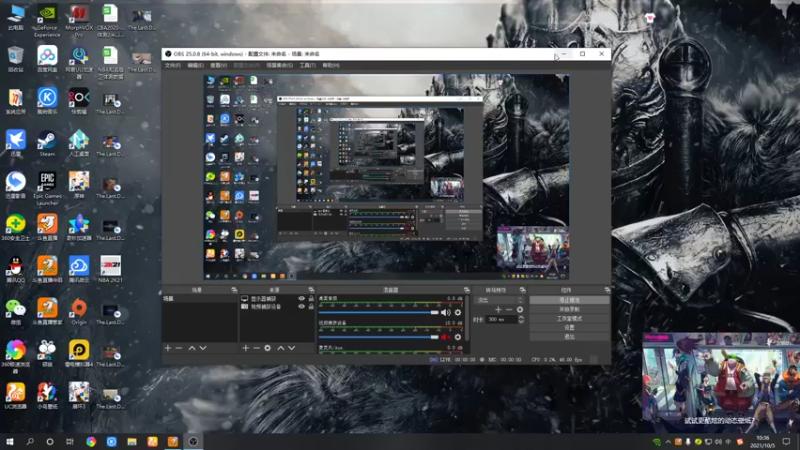
Task: Select the scene entry in Scenes list
Action: tap(199, 298)
